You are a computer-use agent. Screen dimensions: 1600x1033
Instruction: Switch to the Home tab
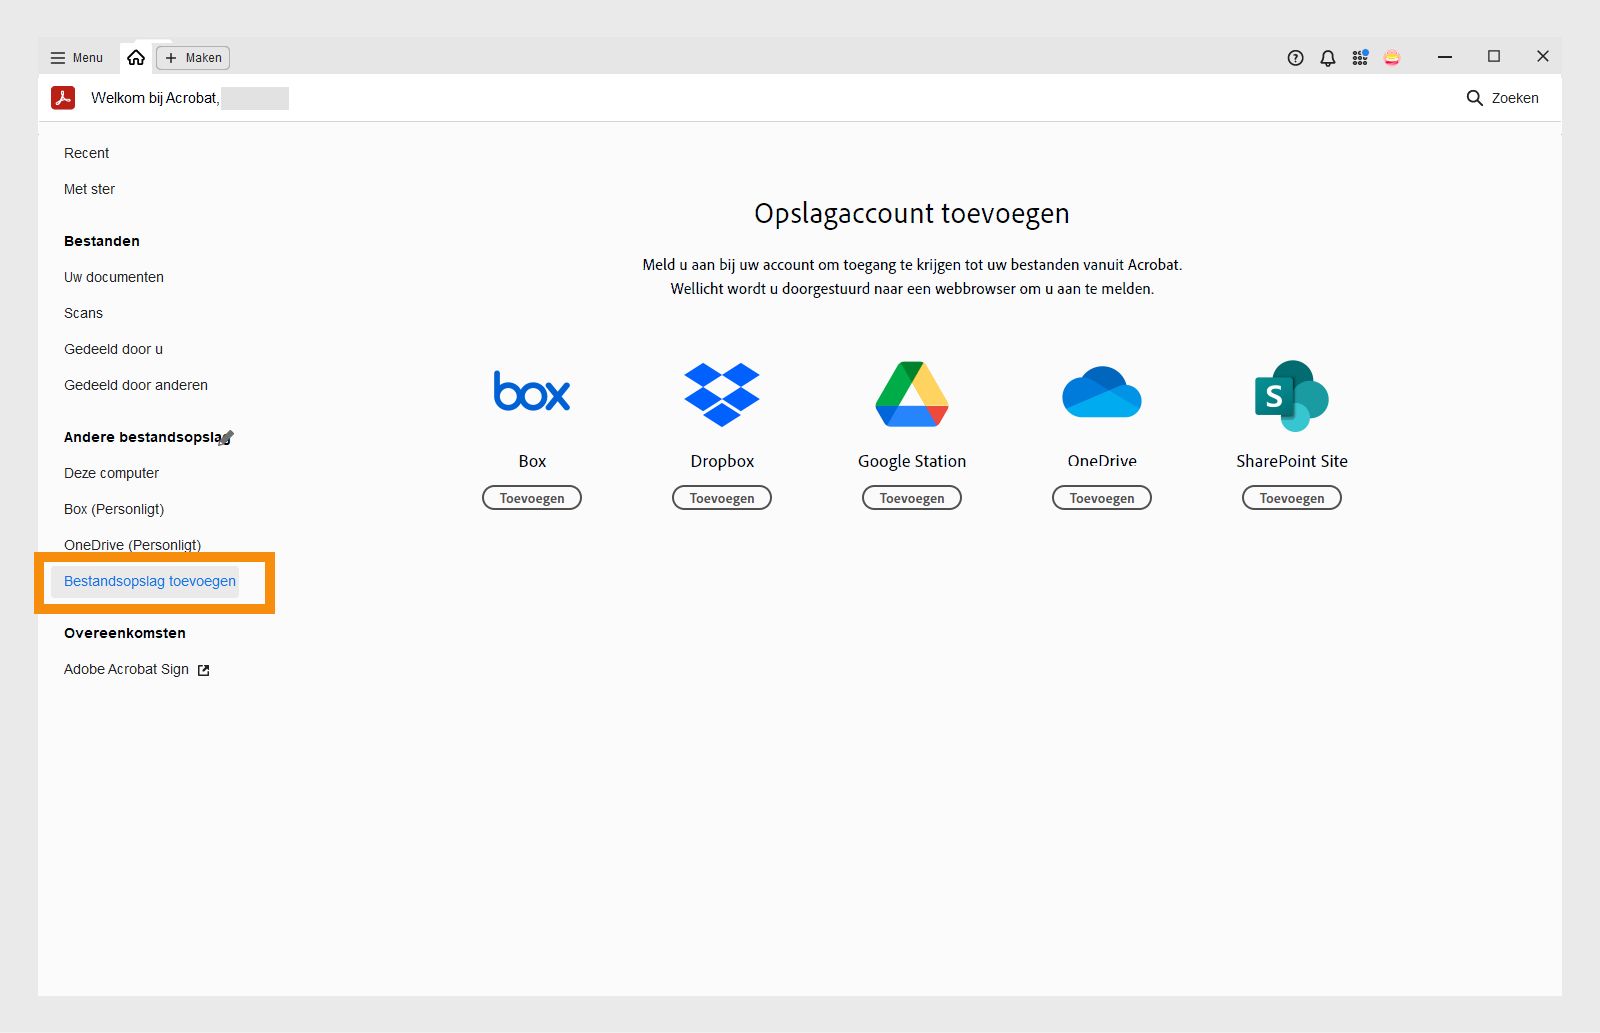tap(137, 57)
